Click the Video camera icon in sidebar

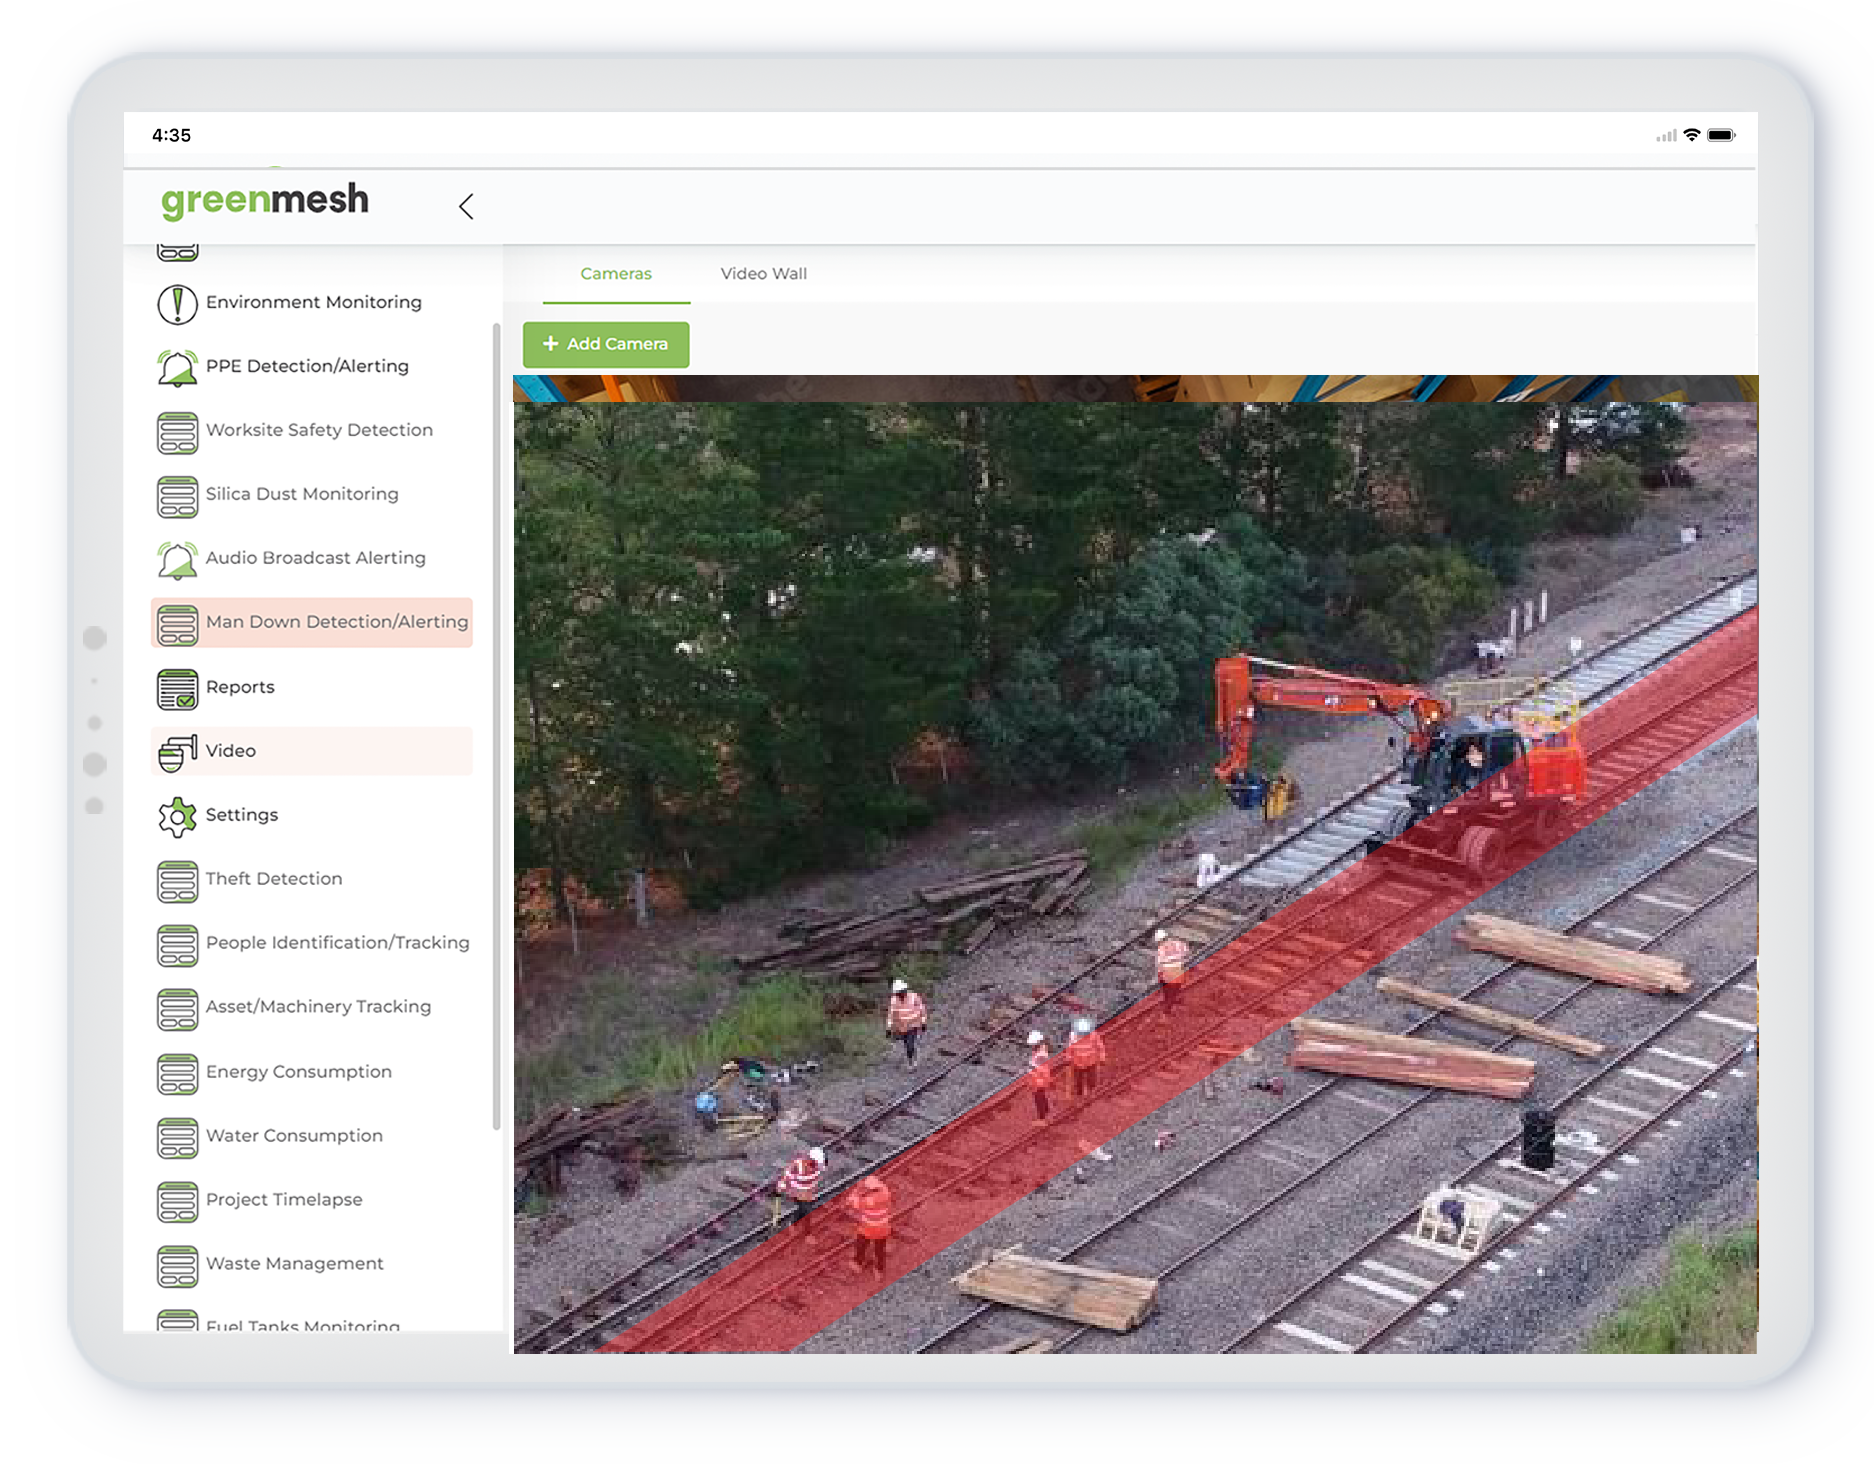pyautogui.click(x=177, y=752)
